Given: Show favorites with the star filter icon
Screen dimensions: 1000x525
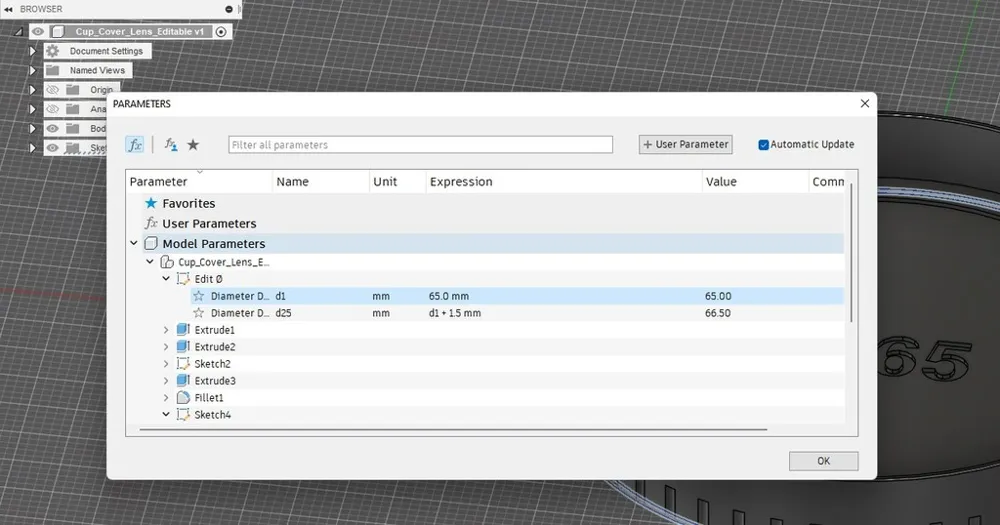Looking at the screenshot, I should pyautogui.click(x=193, y=145).
